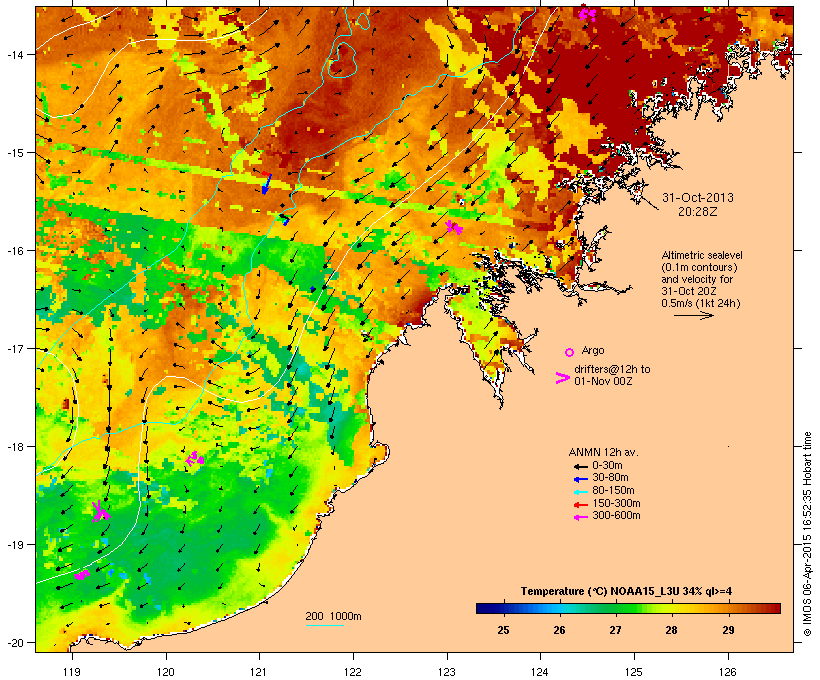The image size is (820, 680).
Task: Click magenta drifter marker near 119.3E 18.7S
Action: coord(100,512)
